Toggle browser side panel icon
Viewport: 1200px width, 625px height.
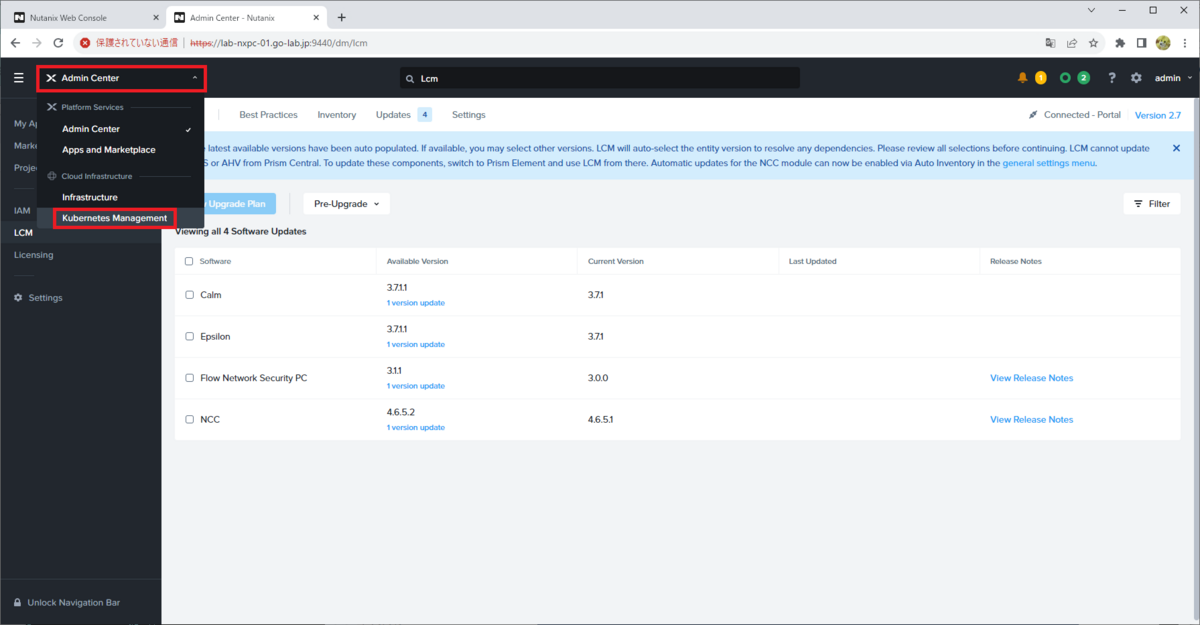(x=1142, y=43)
